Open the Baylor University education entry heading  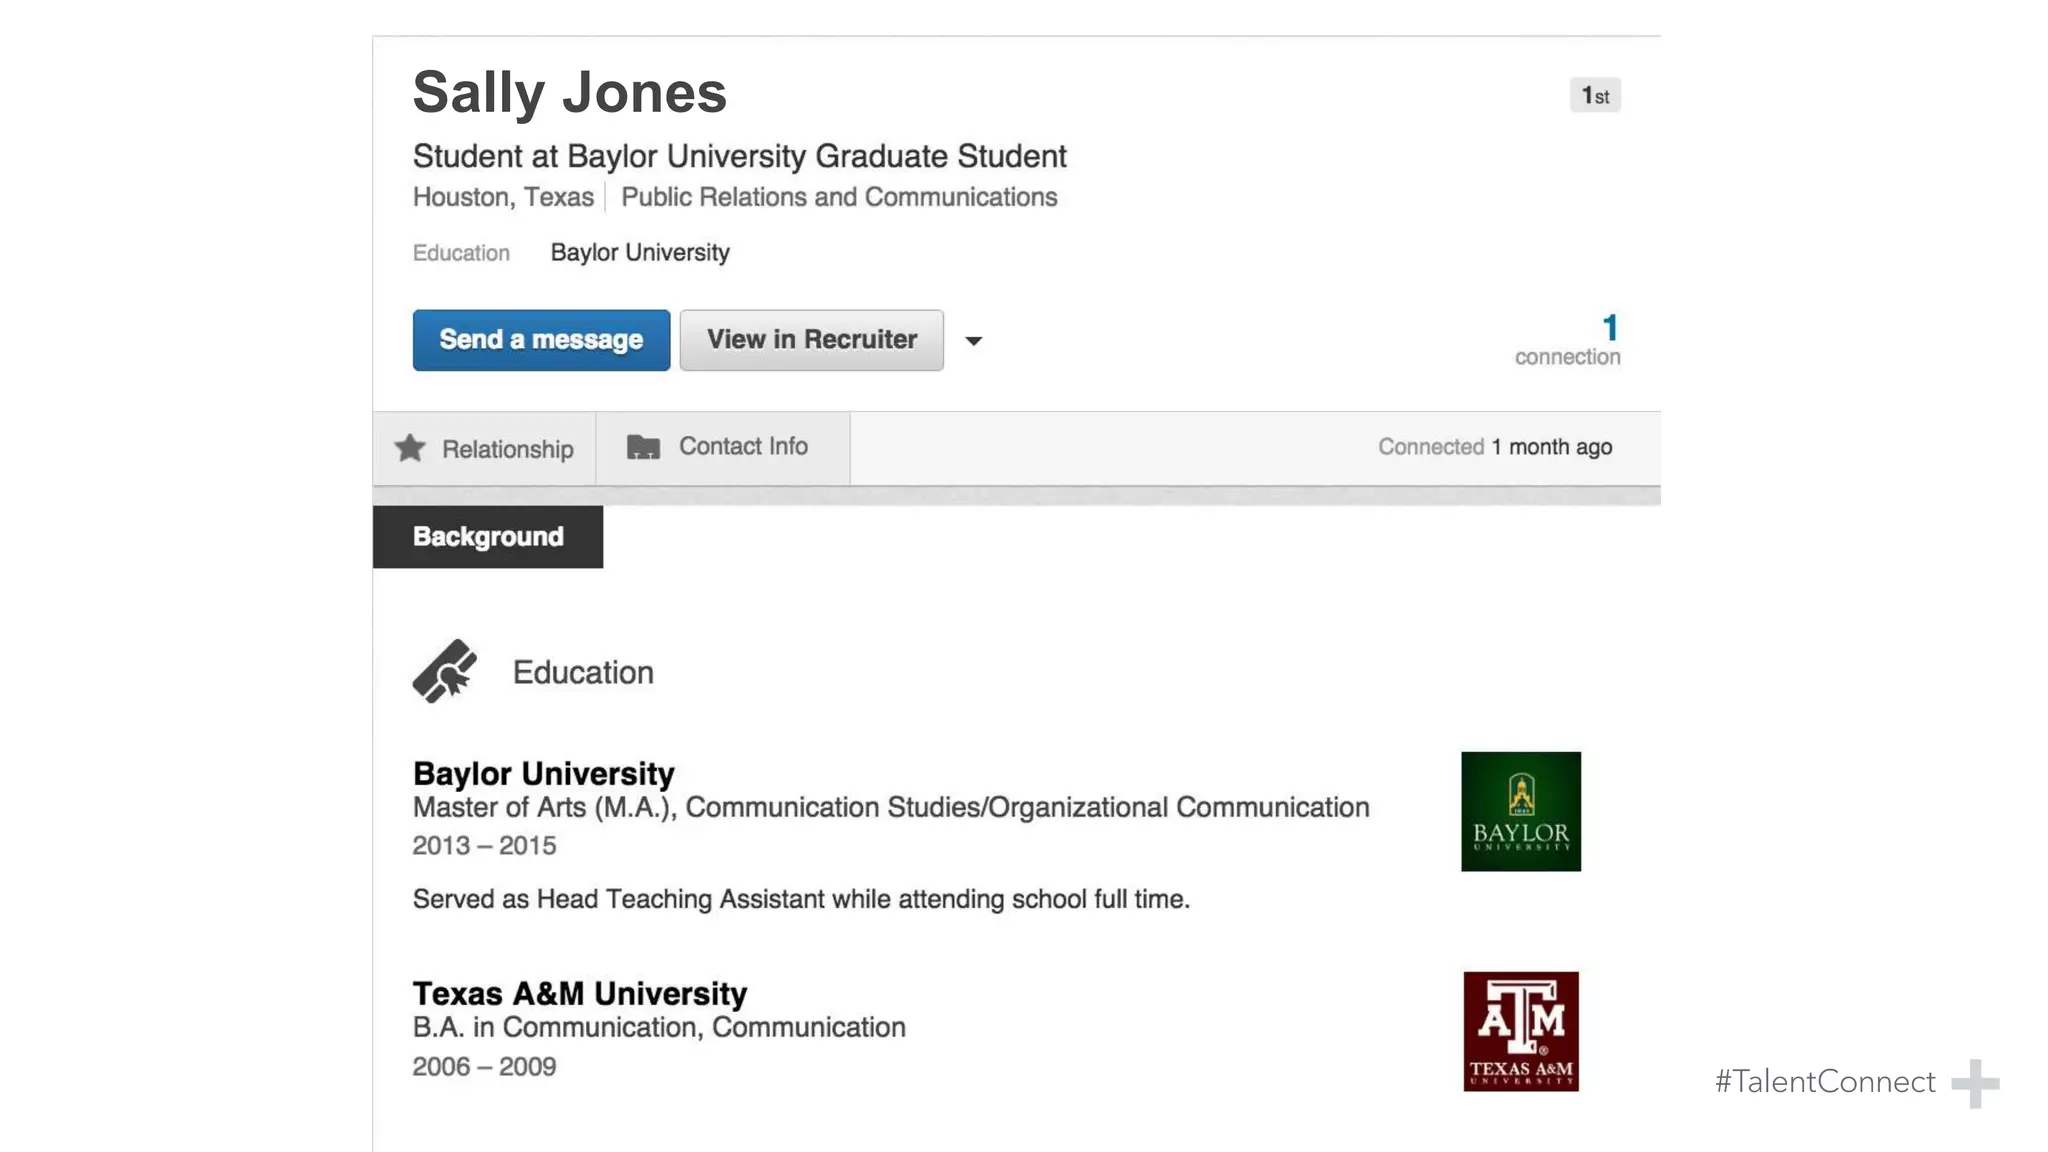(x=543, y=774)
